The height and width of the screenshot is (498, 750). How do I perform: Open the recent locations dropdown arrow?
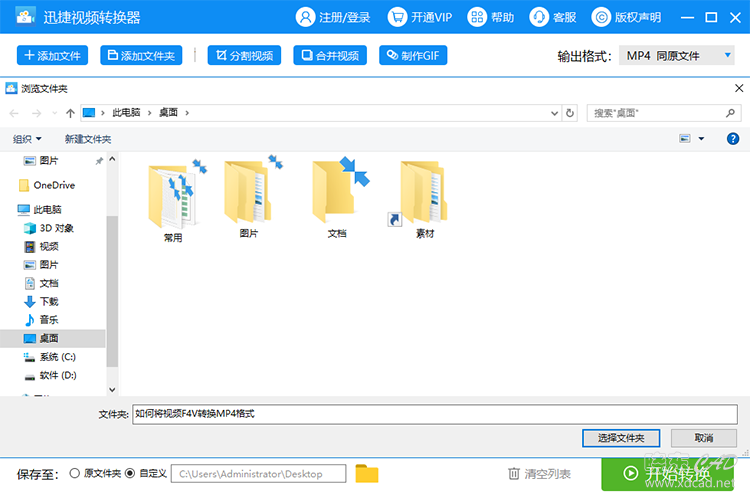point(55,113)
